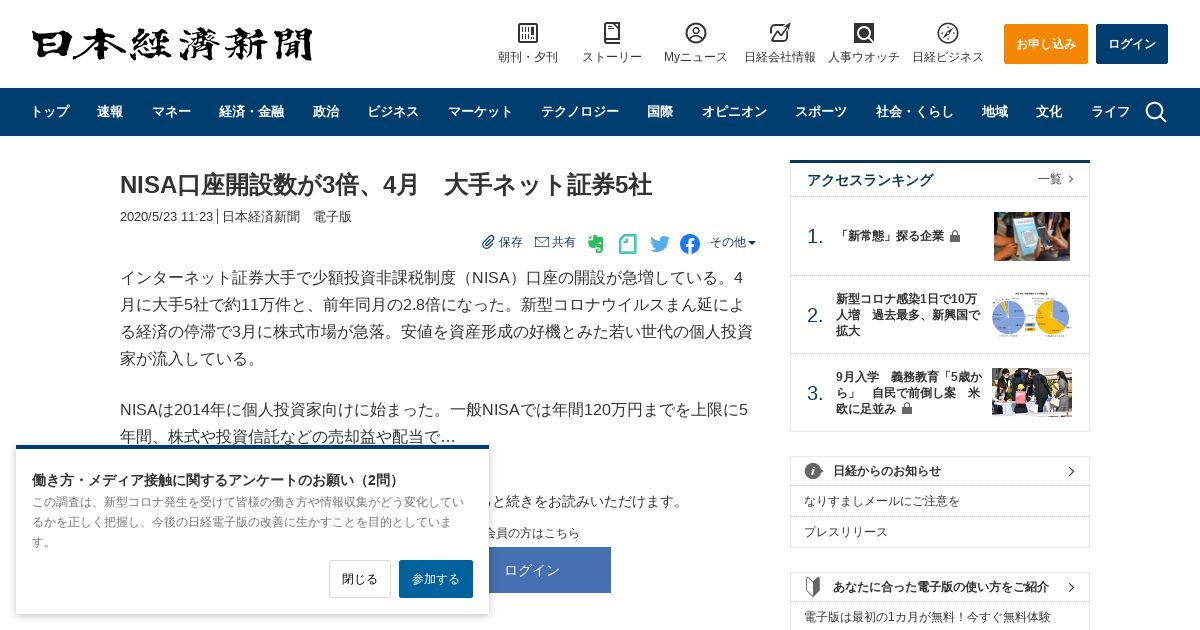
Task: Open the 速報 navigation item
Action: (110, 112)
